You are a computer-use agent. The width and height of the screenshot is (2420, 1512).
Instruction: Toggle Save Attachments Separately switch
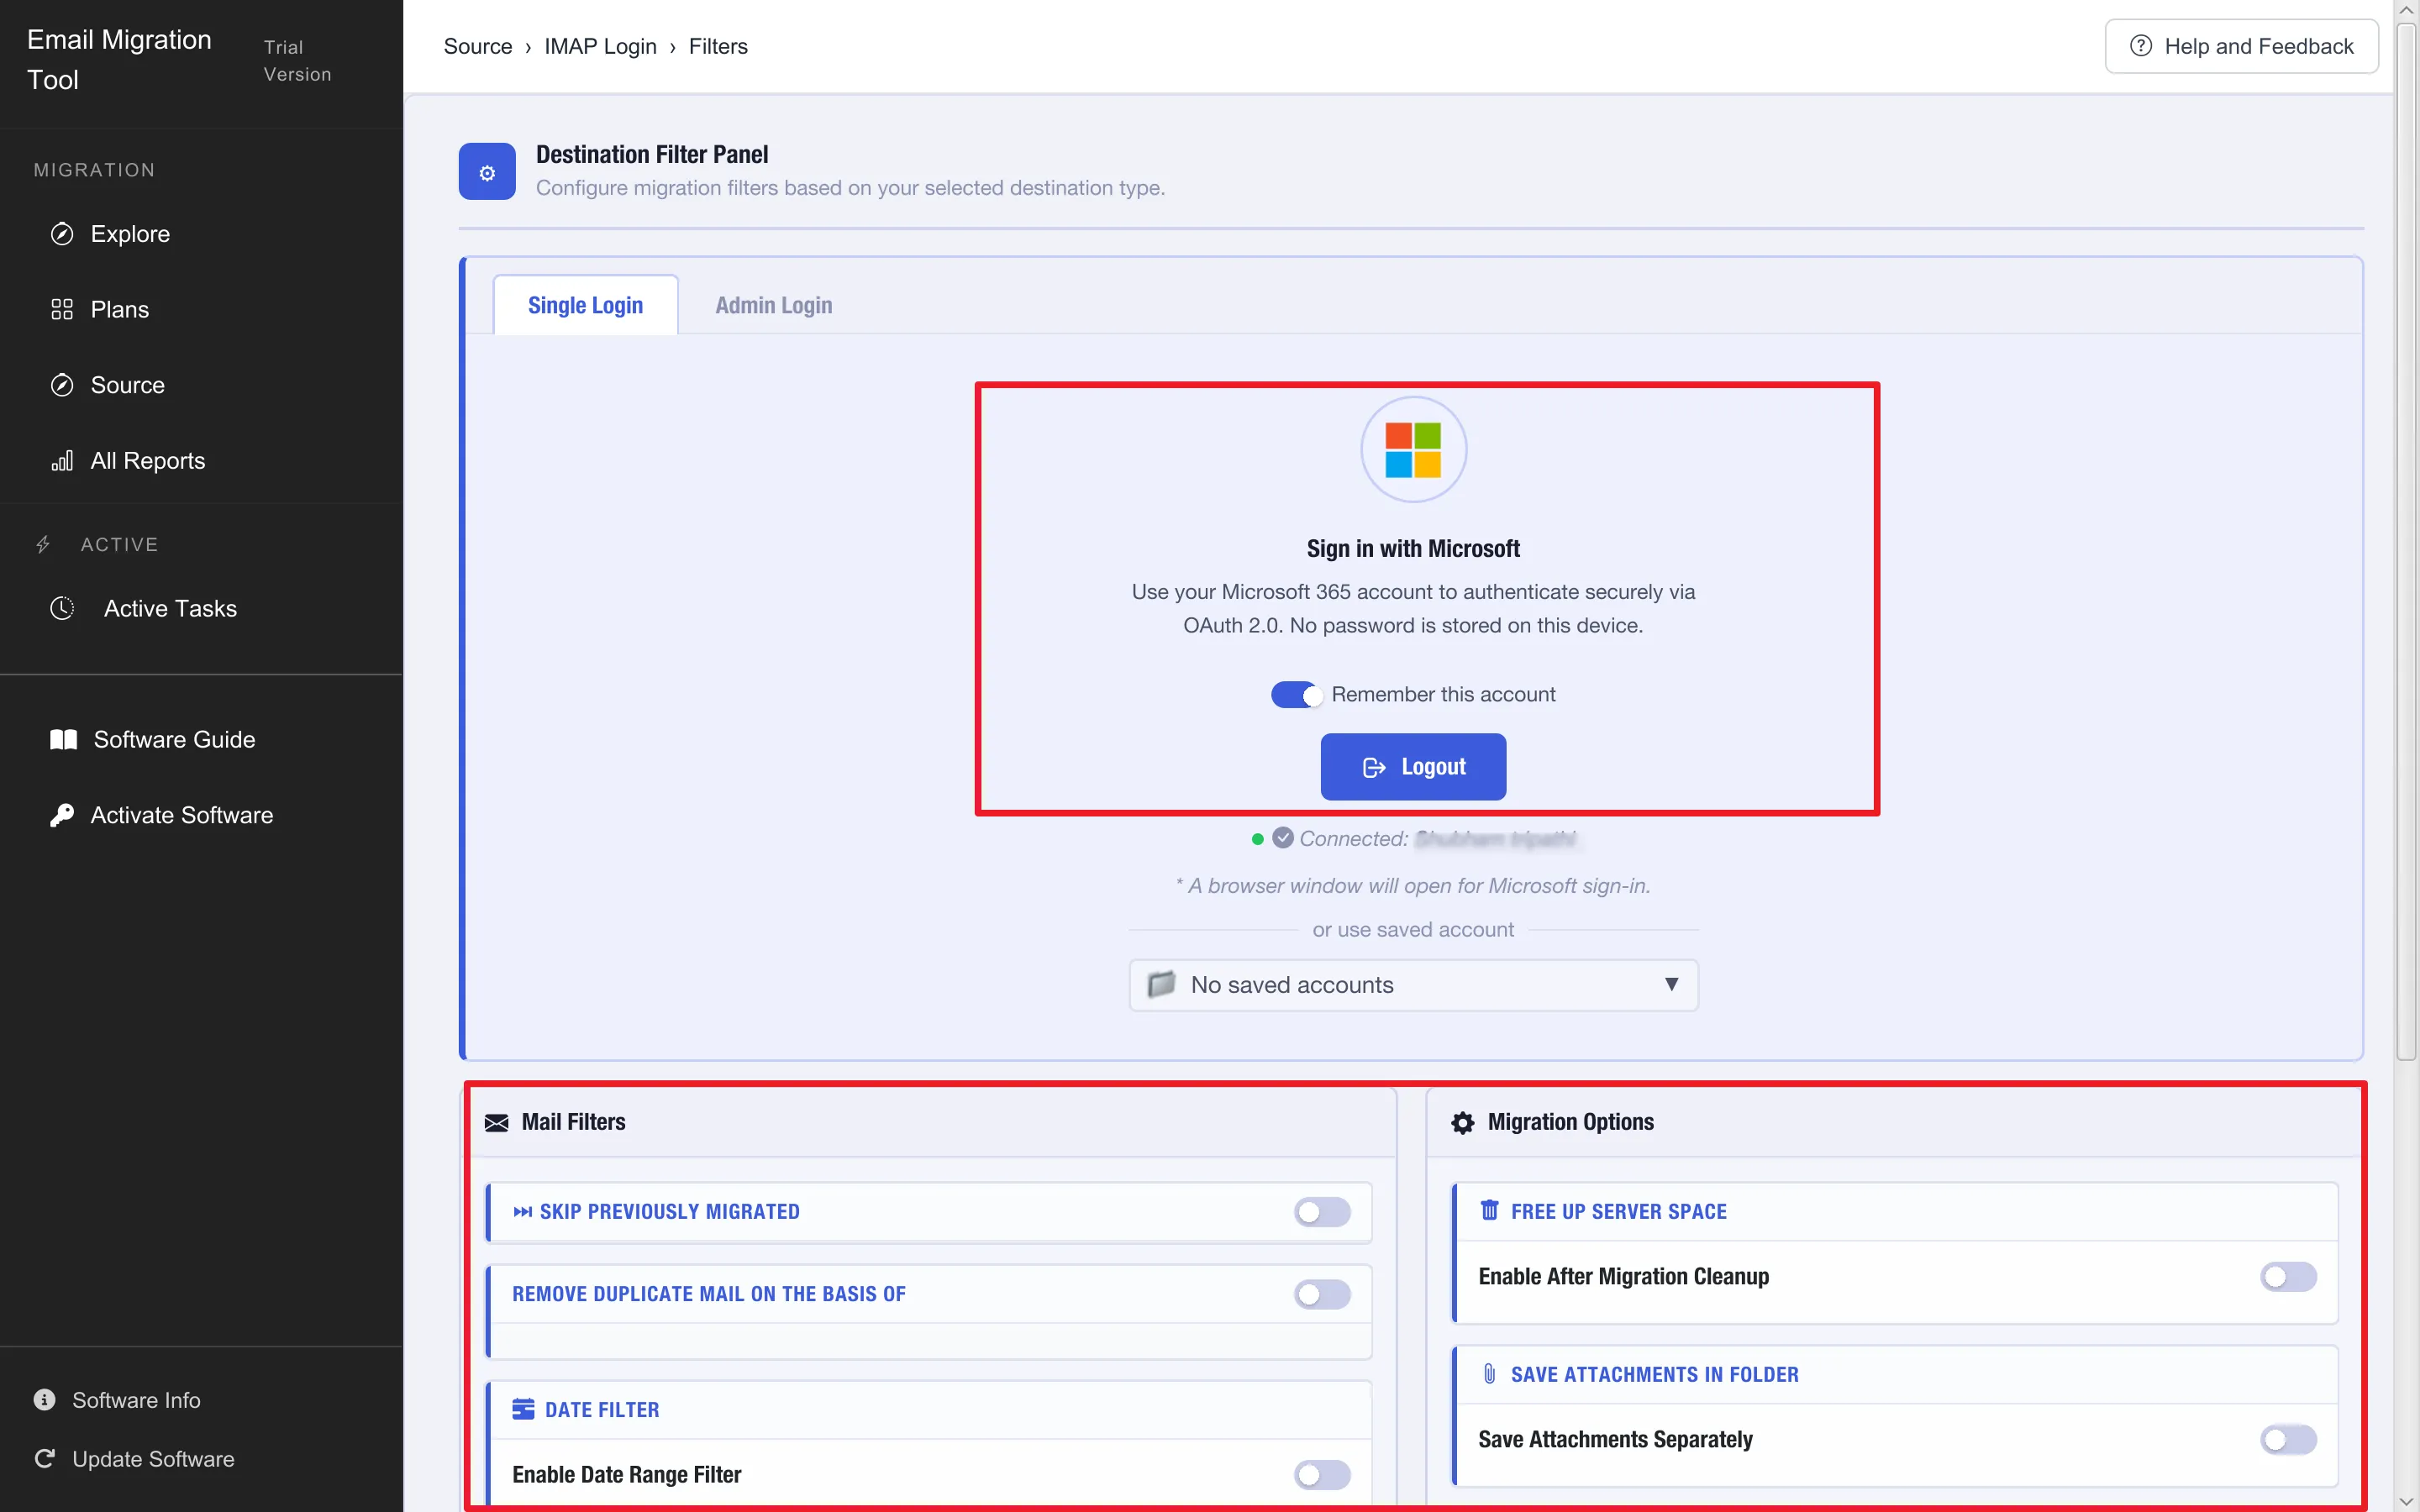[x=2288, y=1439]
